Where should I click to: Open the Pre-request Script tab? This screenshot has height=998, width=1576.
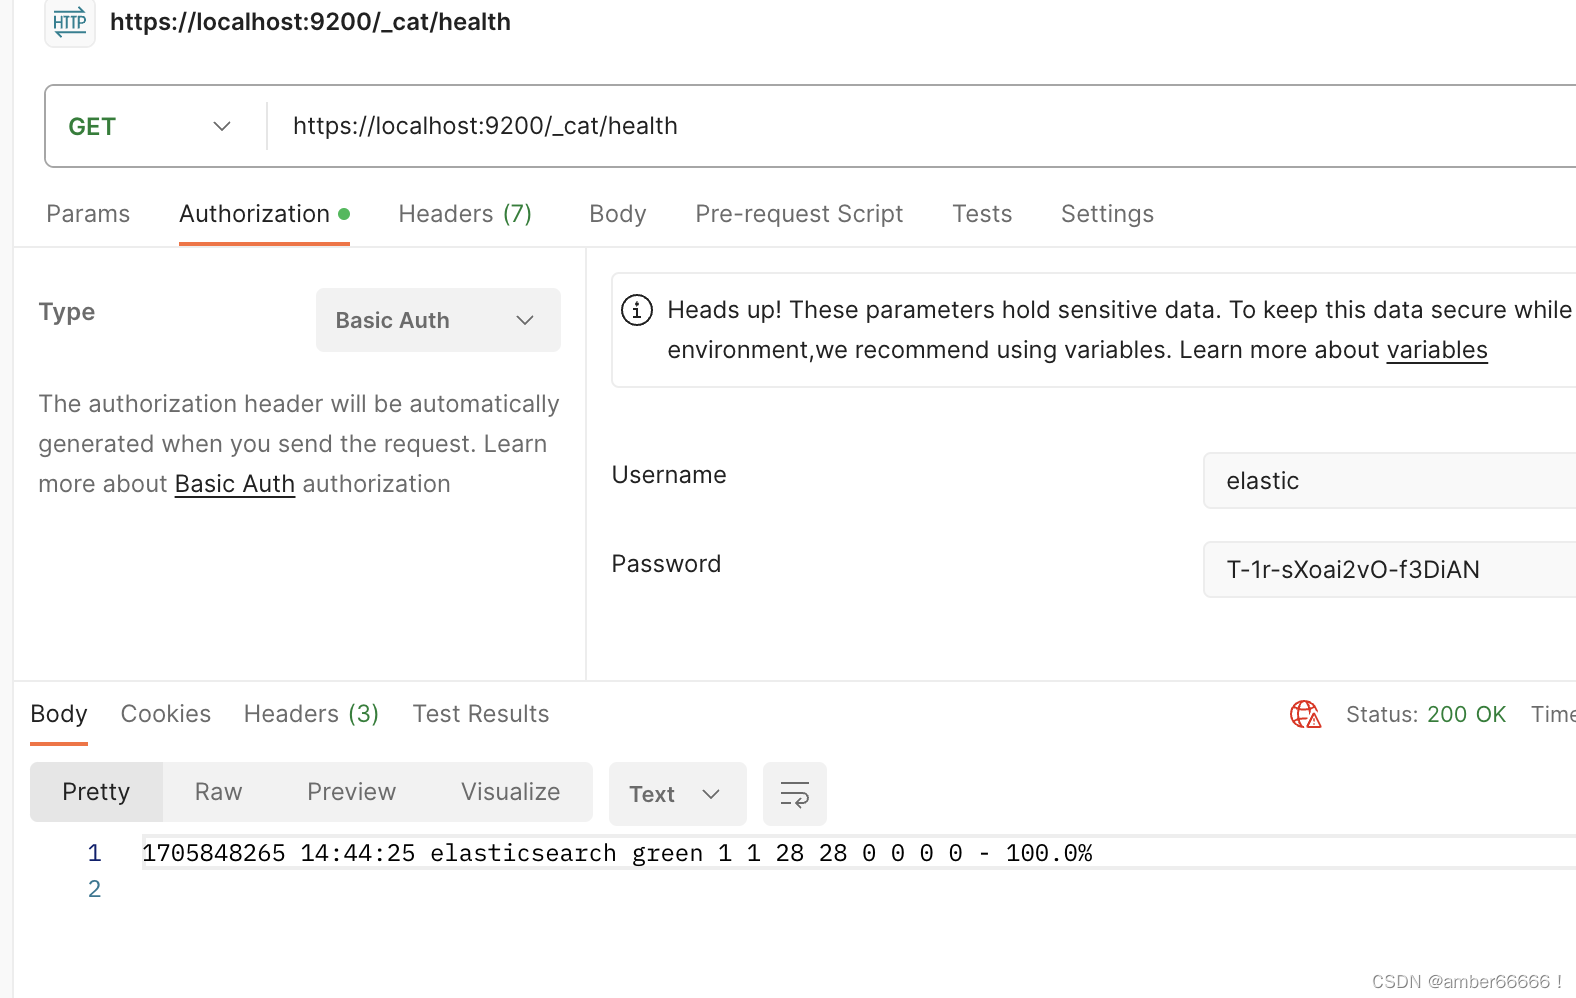pos(799,214)
